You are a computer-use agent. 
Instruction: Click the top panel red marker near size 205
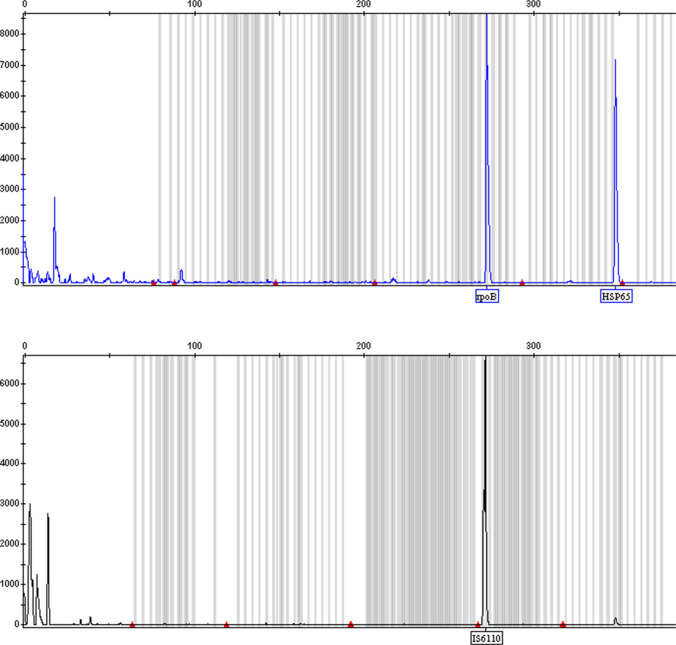[x=375, y=282]
